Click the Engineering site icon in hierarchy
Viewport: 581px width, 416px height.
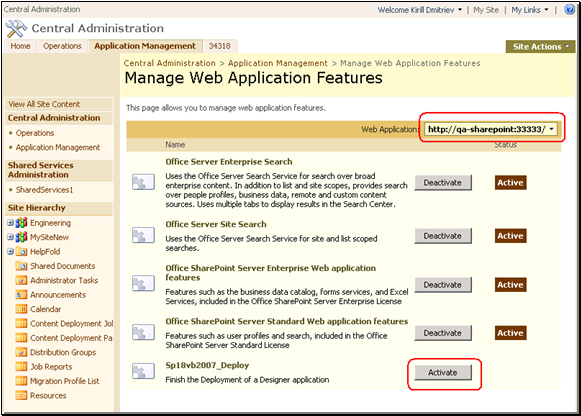[21, 223]
